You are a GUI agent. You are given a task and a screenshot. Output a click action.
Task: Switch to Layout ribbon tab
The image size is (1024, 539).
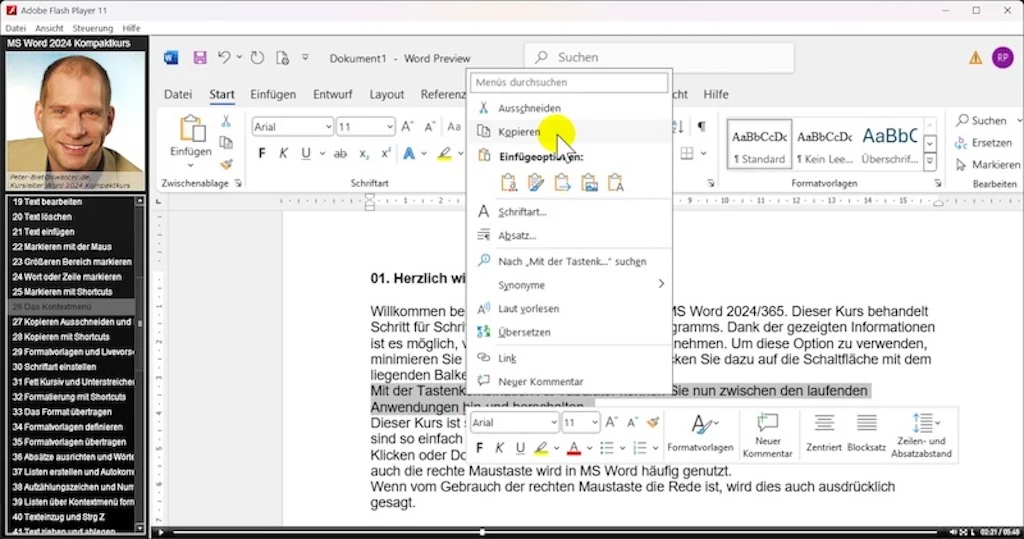click(x=387, y=95)
